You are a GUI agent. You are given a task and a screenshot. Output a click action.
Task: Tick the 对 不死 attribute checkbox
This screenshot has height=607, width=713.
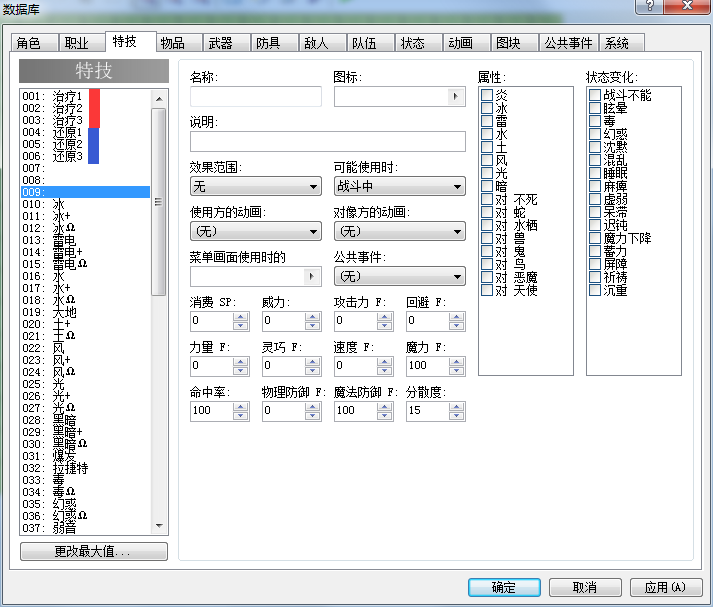487,199
